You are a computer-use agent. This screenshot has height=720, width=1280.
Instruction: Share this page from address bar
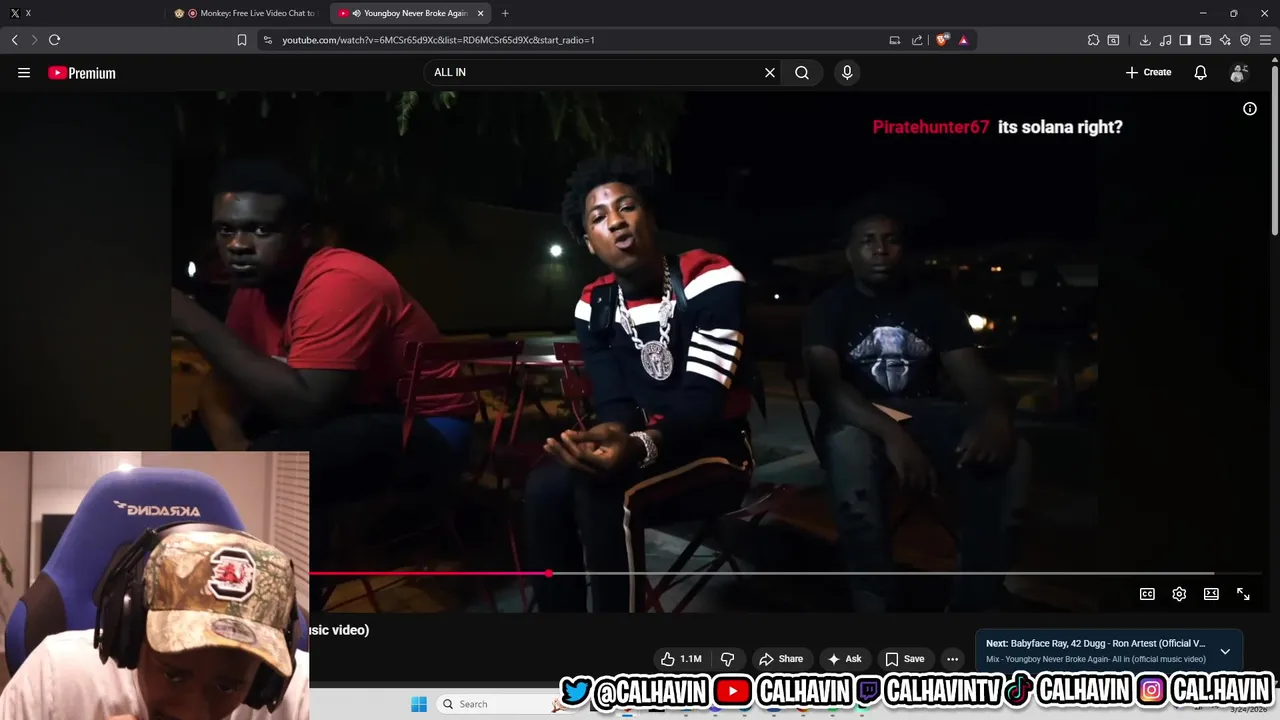pyautogui.click(x=917, y=40)
